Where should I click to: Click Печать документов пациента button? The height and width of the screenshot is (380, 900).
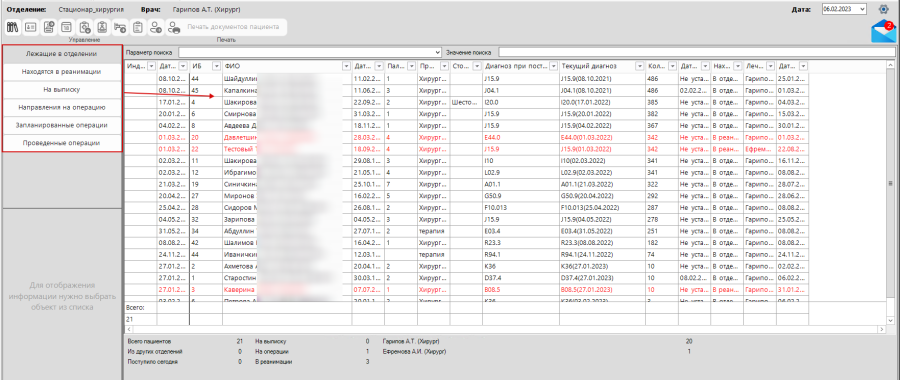pyautogui.click(x=233, y=26)
